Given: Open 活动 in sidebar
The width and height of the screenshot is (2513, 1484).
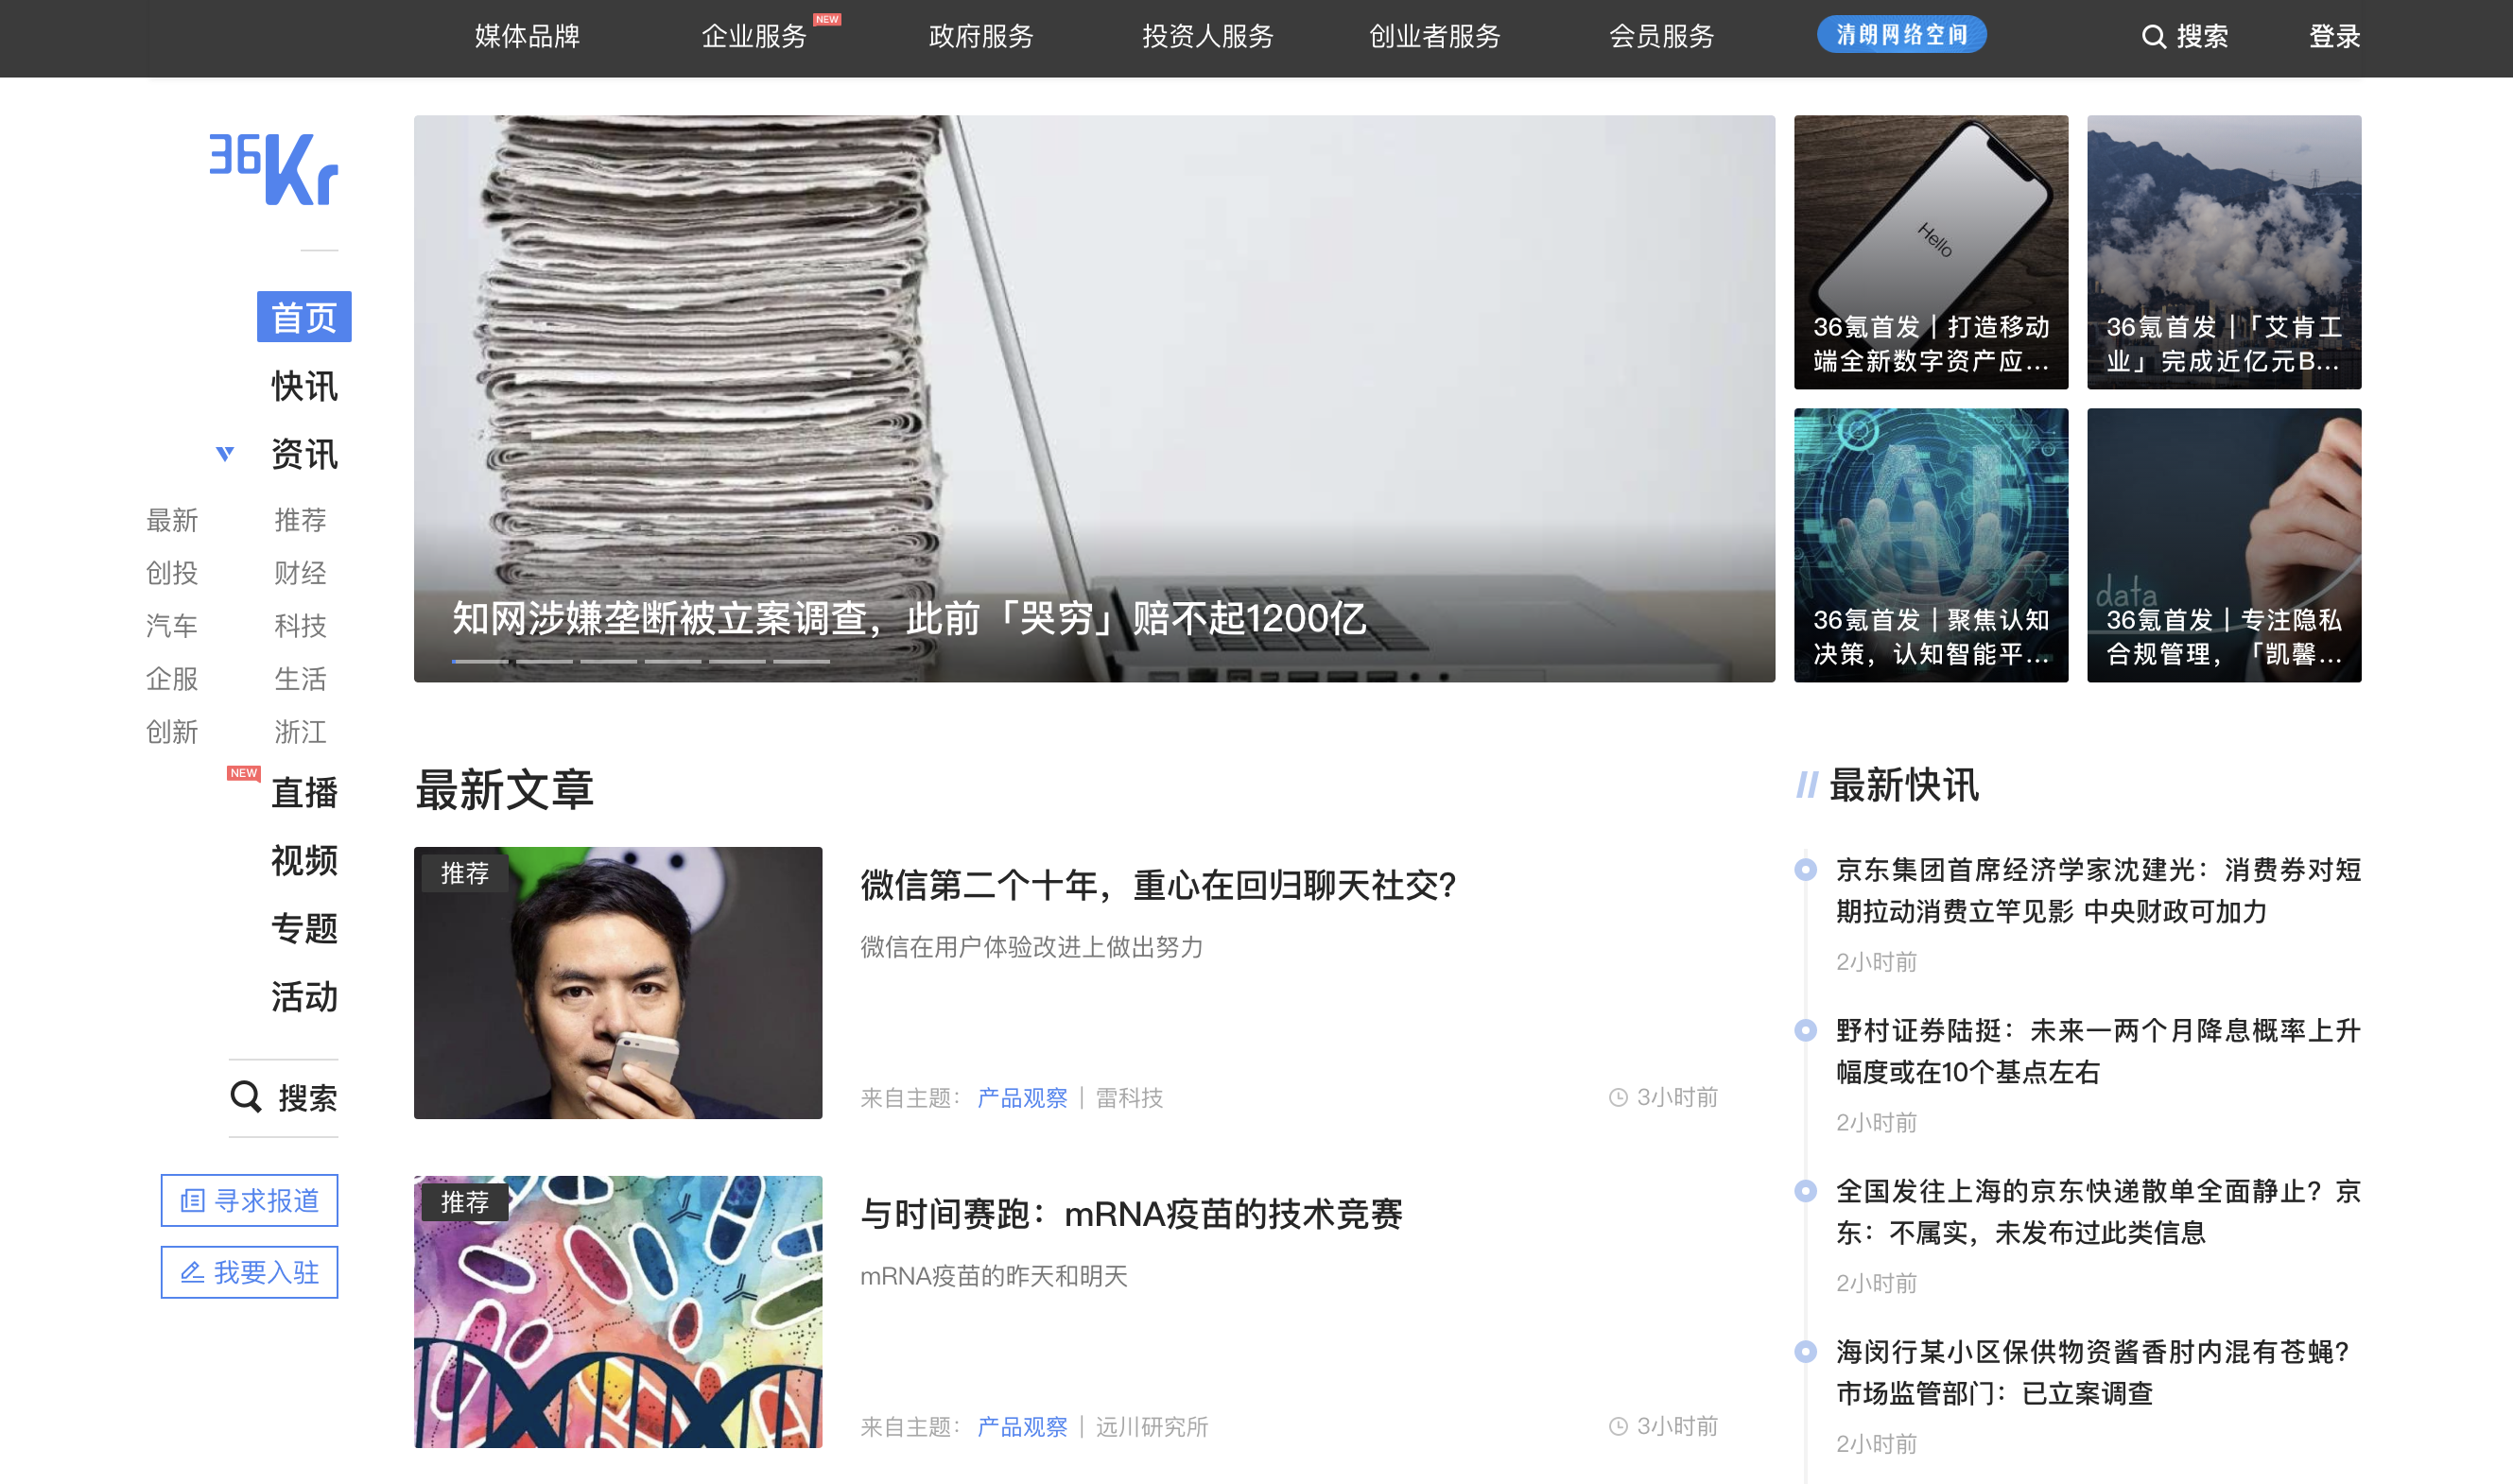Looking at the screenshot, I should [304, 997].
